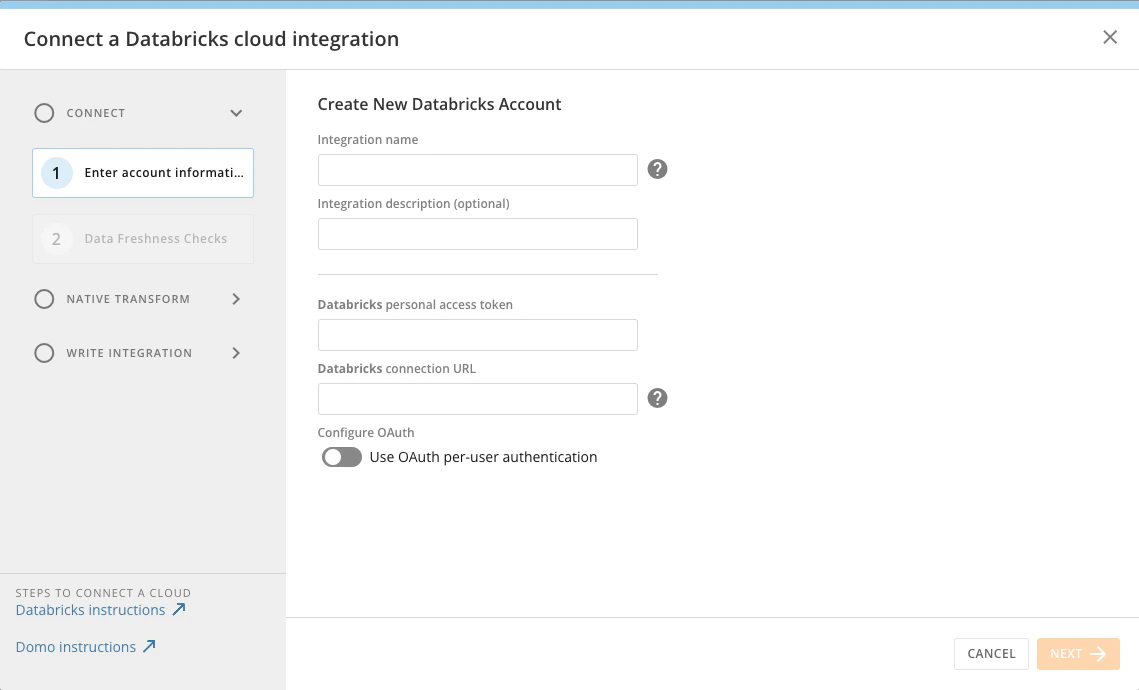
Task: Click the help icon beside Integration name
Action: tap(657, 169)
